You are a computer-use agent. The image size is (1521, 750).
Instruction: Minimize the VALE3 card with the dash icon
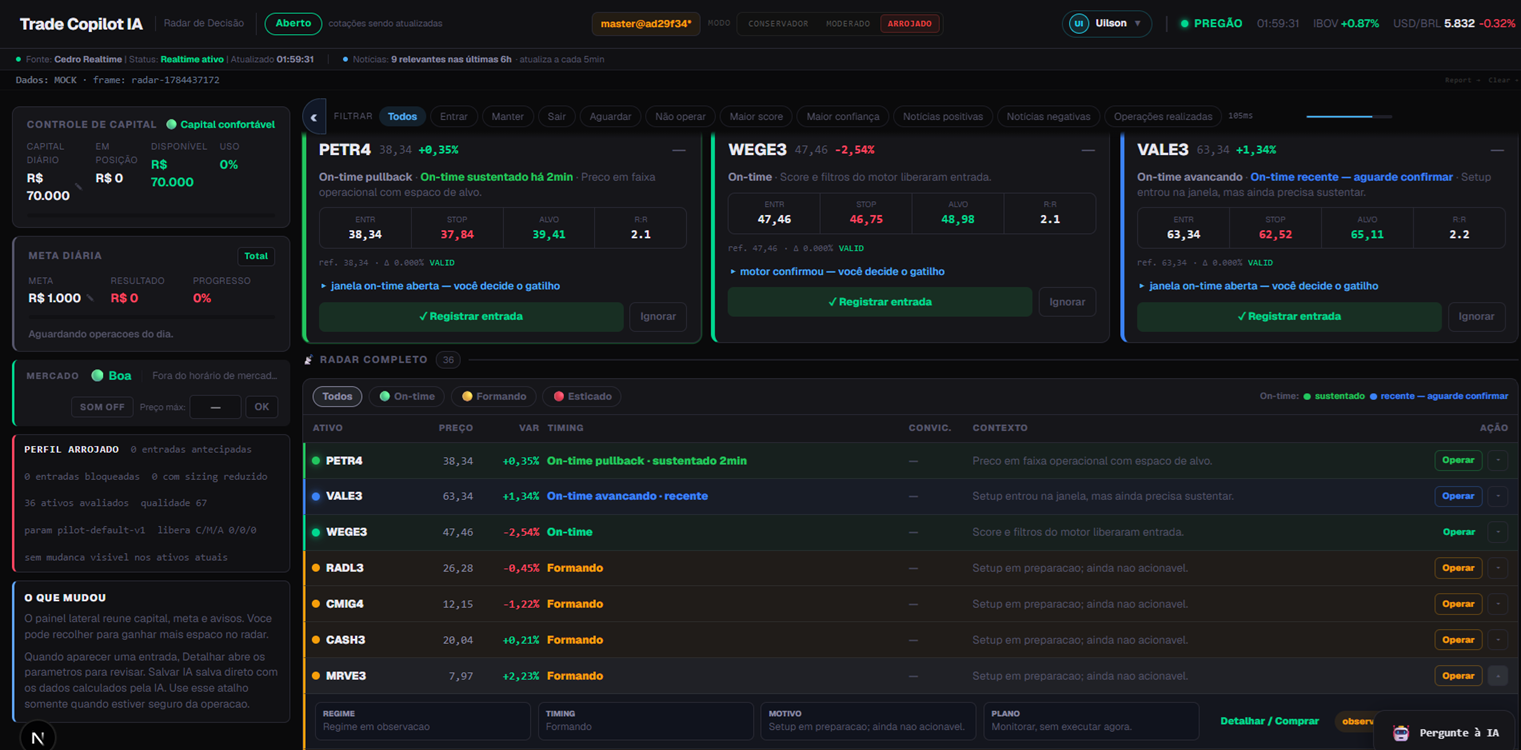coord(1497,150)
